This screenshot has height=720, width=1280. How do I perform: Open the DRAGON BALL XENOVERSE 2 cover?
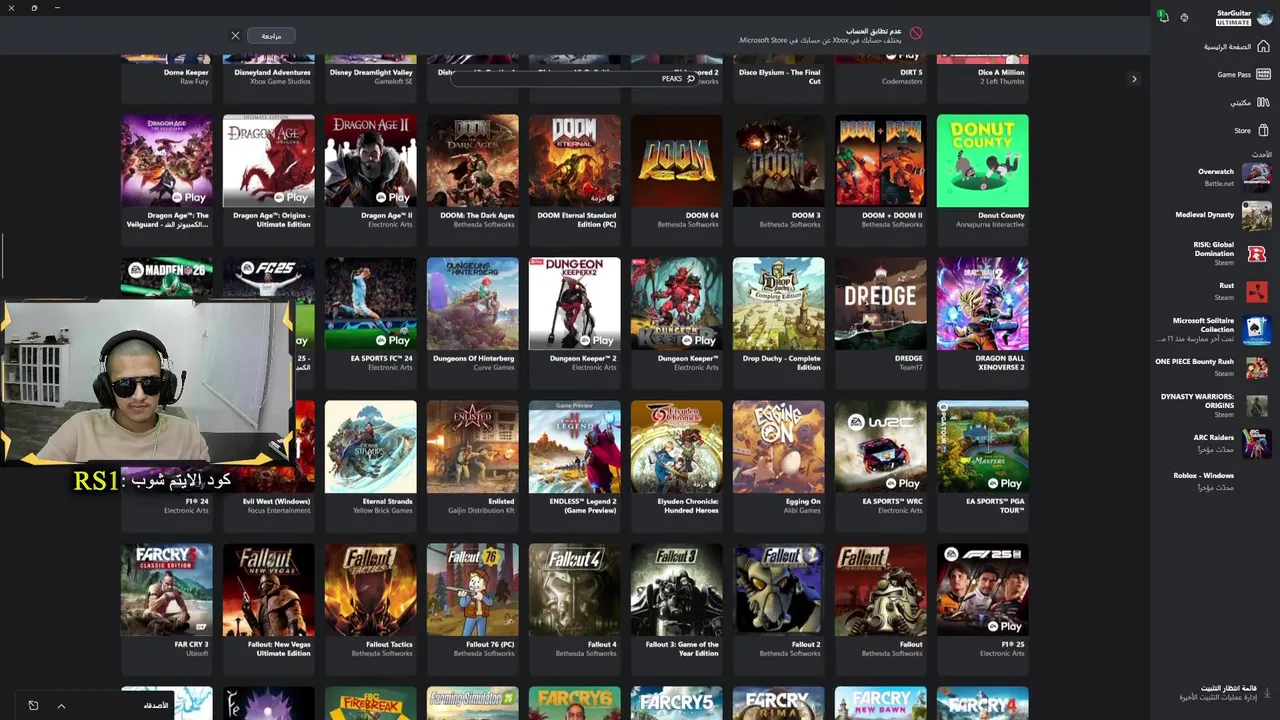pyautogui.click(x=983, y=304)
